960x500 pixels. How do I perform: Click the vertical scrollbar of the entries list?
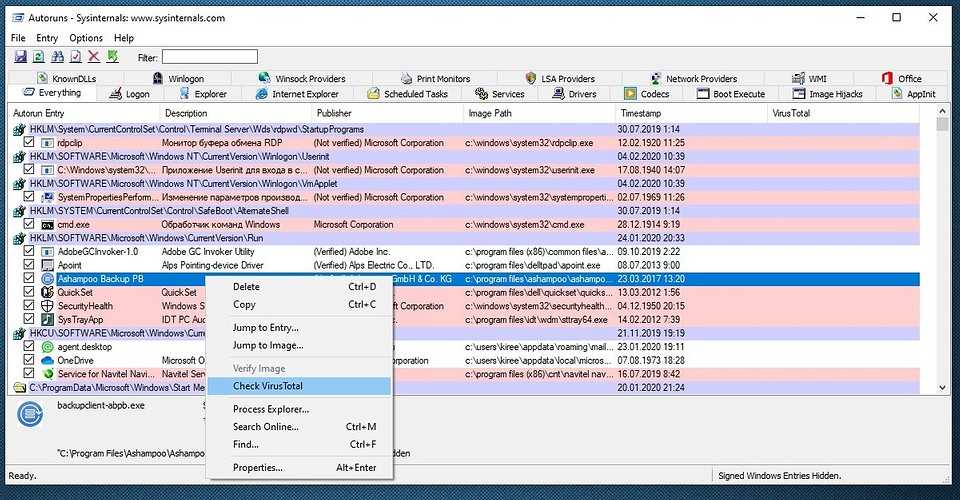coord(942,250)
